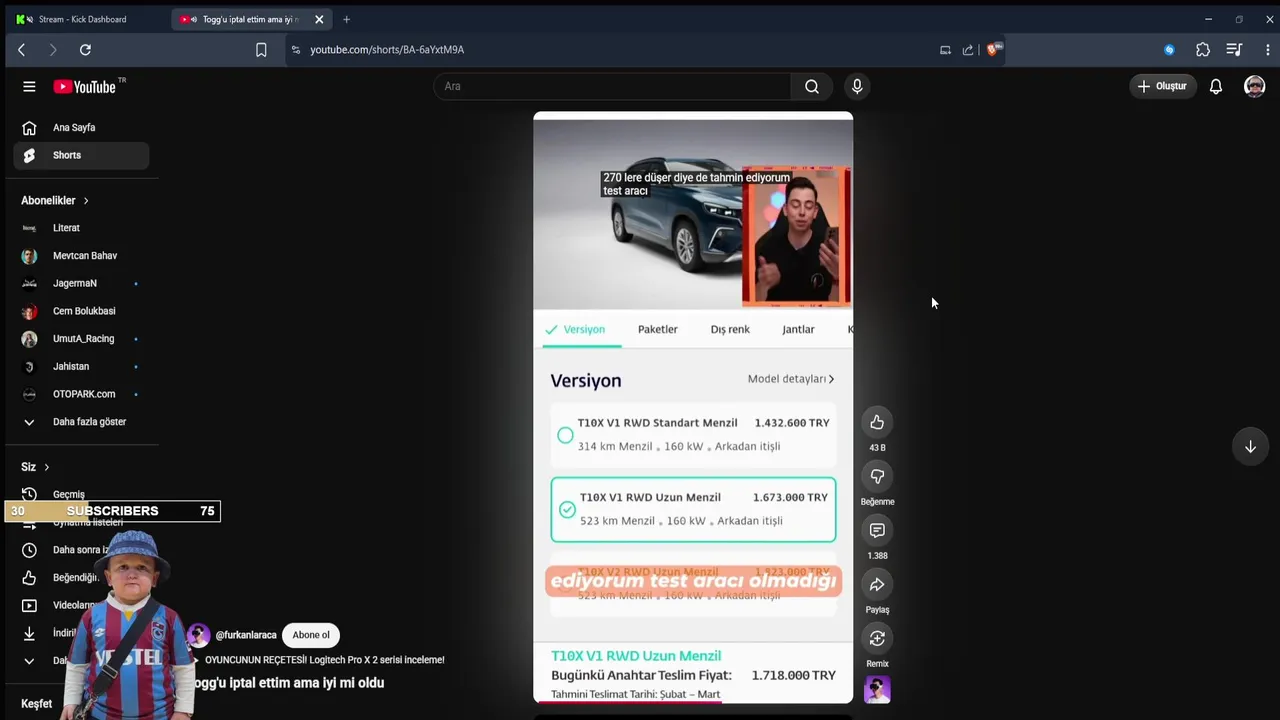The height and width of the screenshot is (720, 1280).
Task: Click the browser share page icon
Action: [968, 50]
